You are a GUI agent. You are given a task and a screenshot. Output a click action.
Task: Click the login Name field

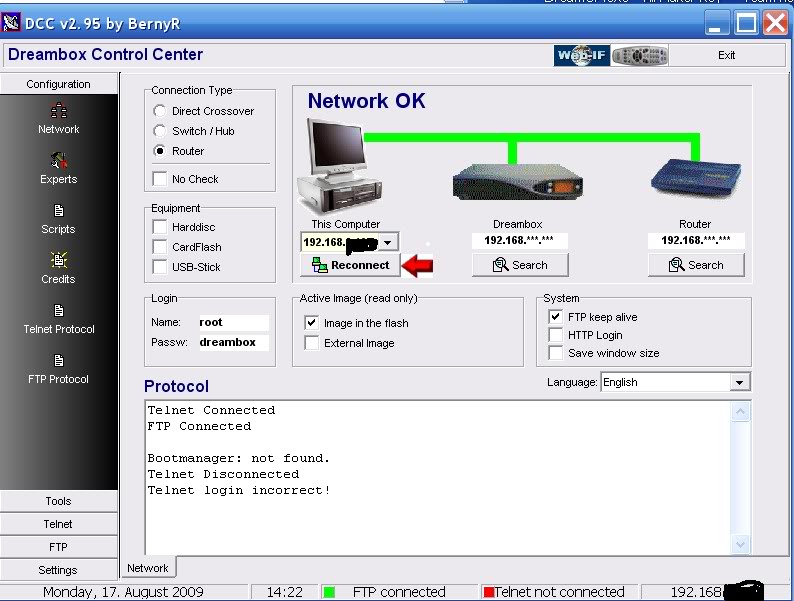(233, 322)
